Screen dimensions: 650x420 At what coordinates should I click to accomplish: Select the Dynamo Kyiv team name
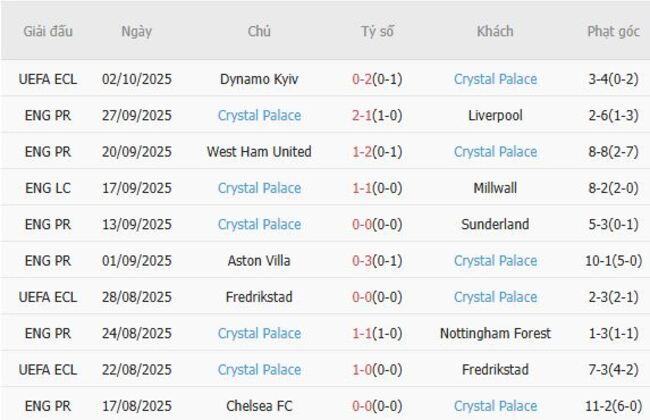coord(259,79)
